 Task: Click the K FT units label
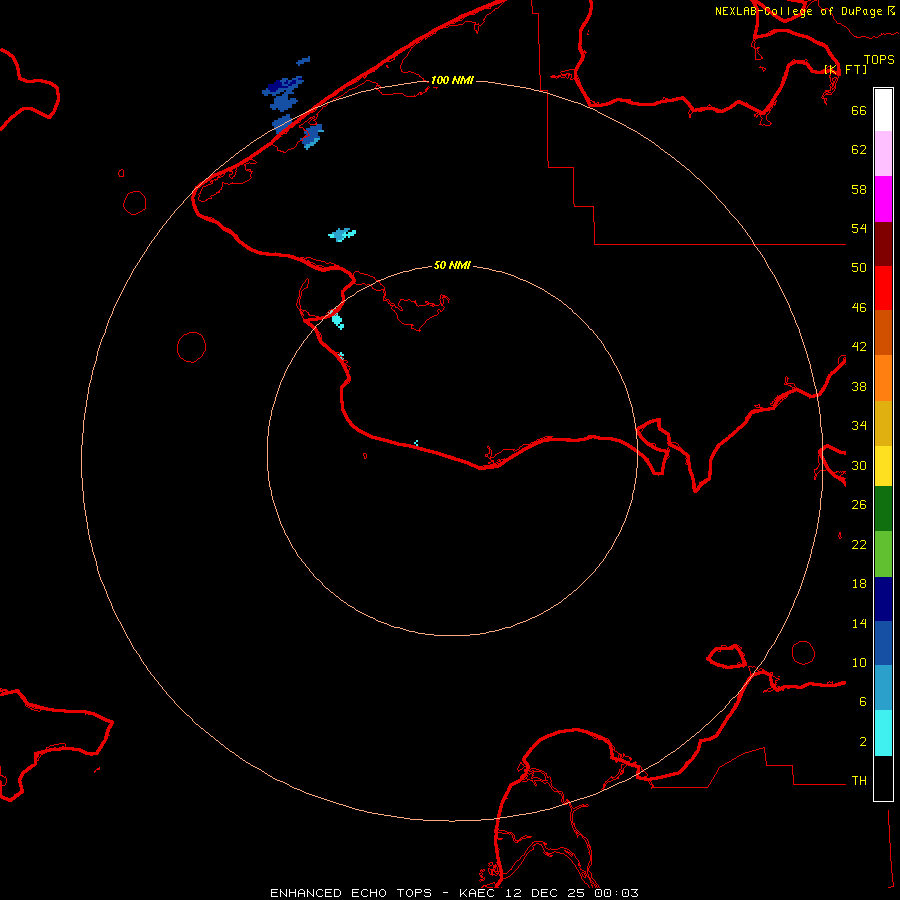[846, 69]
